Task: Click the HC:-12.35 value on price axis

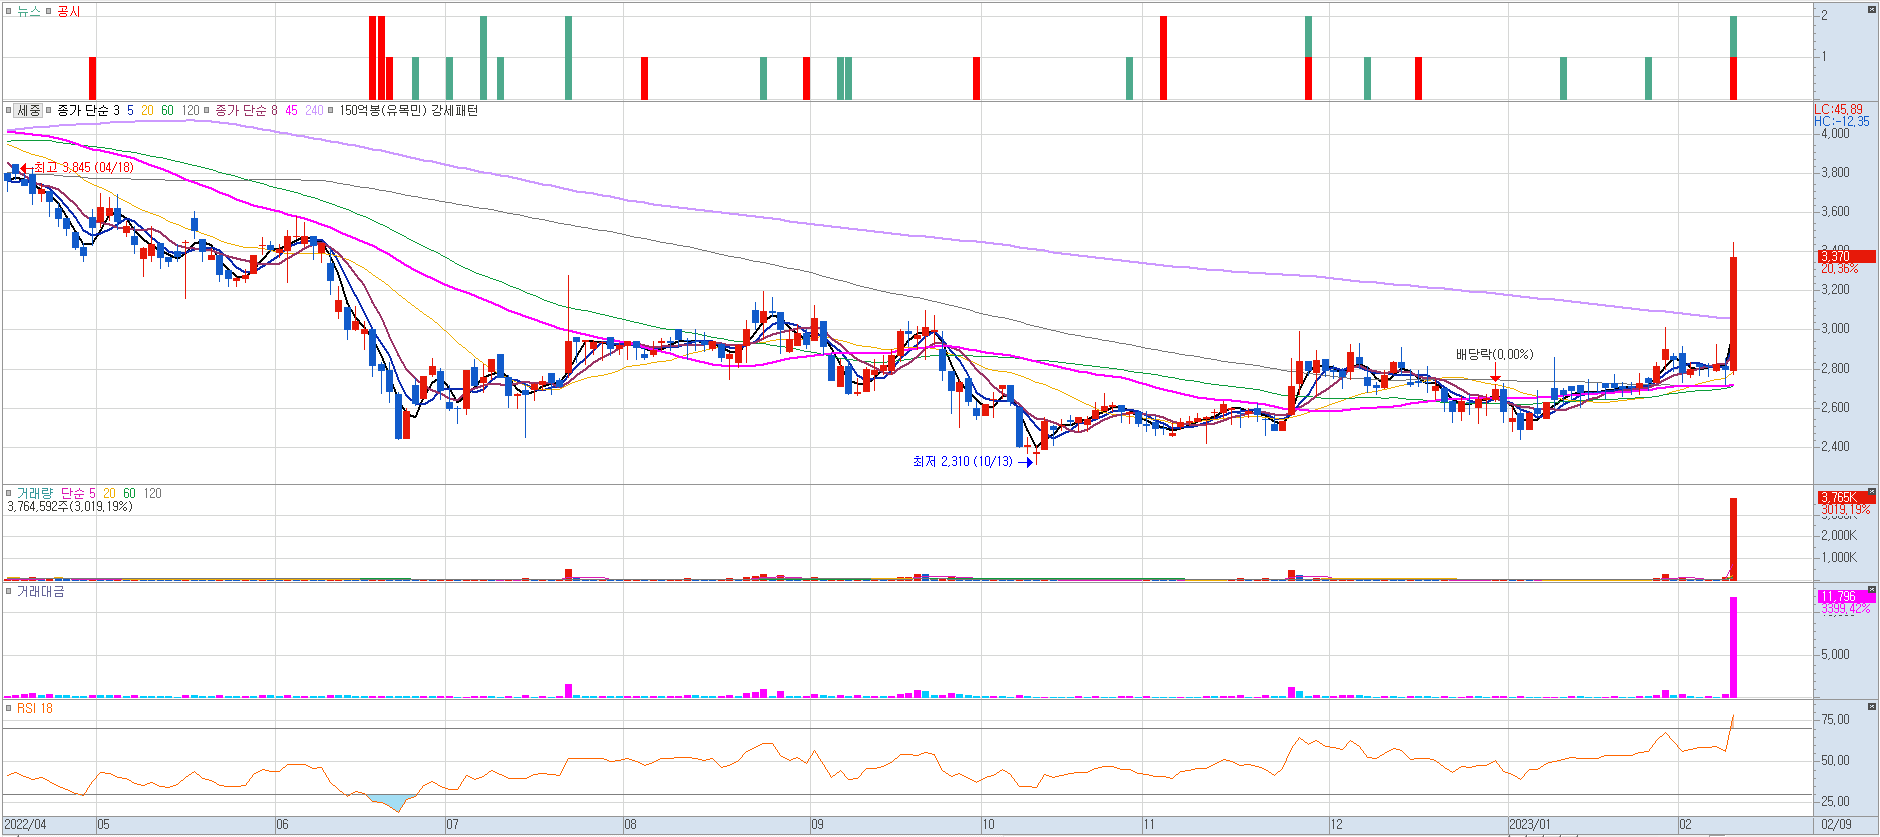Action: 1841,121
